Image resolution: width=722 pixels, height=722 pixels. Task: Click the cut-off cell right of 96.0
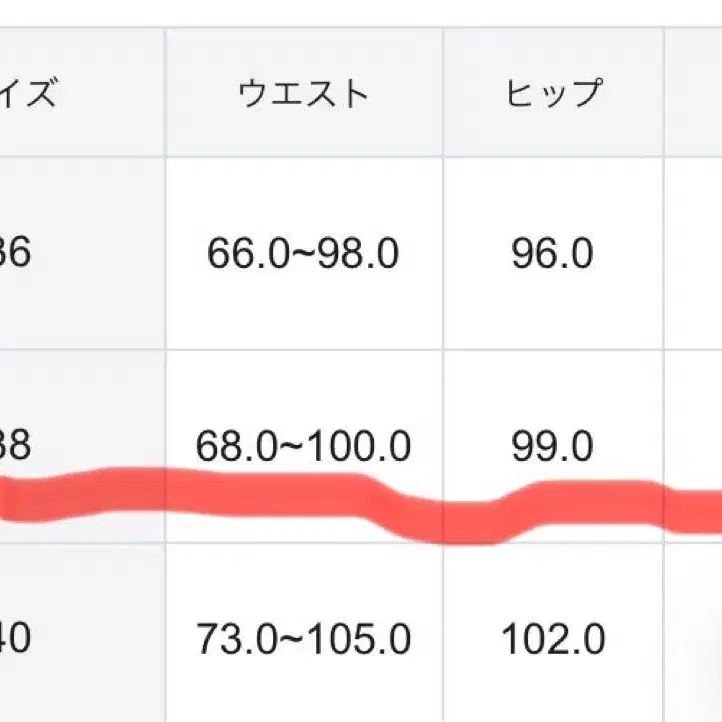tap(694, 254)
